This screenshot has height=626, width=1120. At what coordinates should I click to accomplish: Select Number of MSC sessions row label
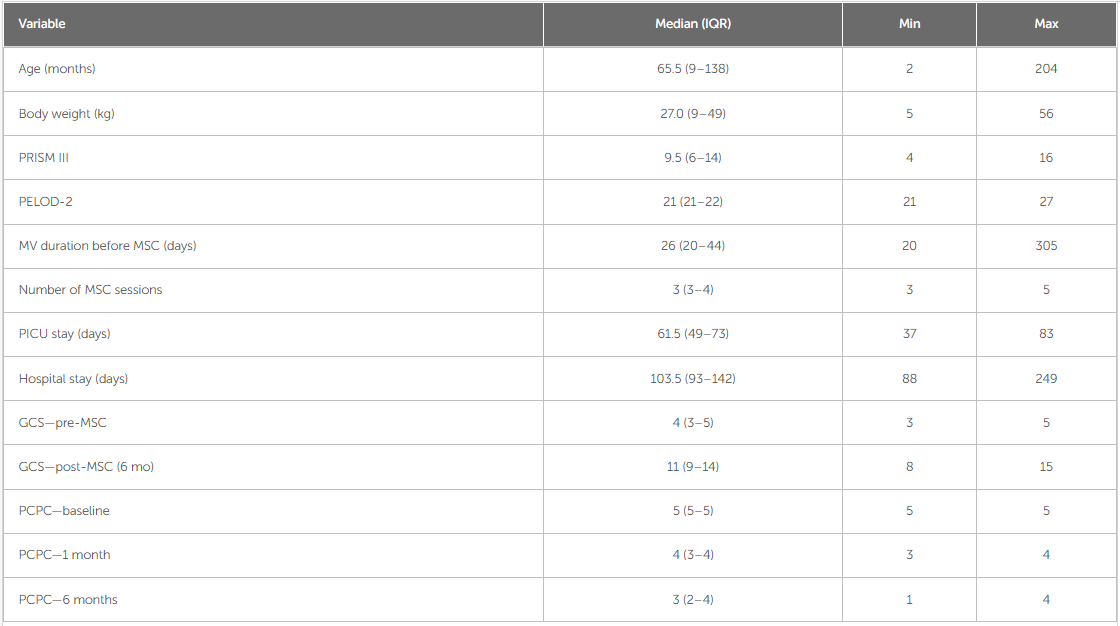pyautogui.click(x=90, y=289)
